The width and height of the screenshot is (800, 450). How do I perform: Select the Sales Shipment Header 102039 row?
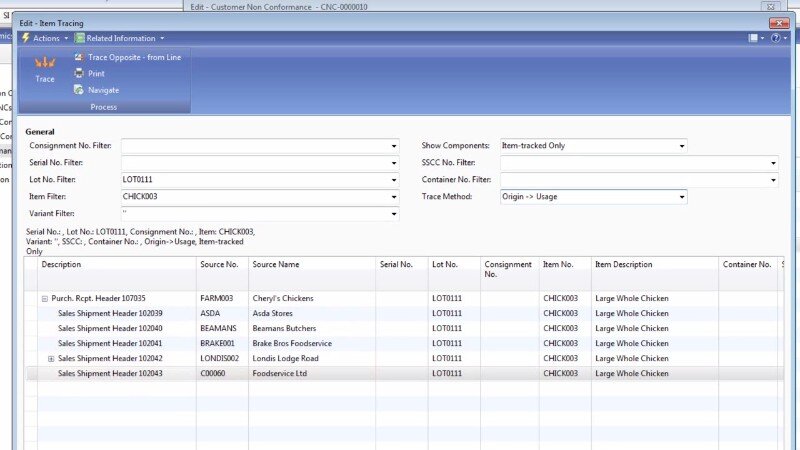(110, 313)
